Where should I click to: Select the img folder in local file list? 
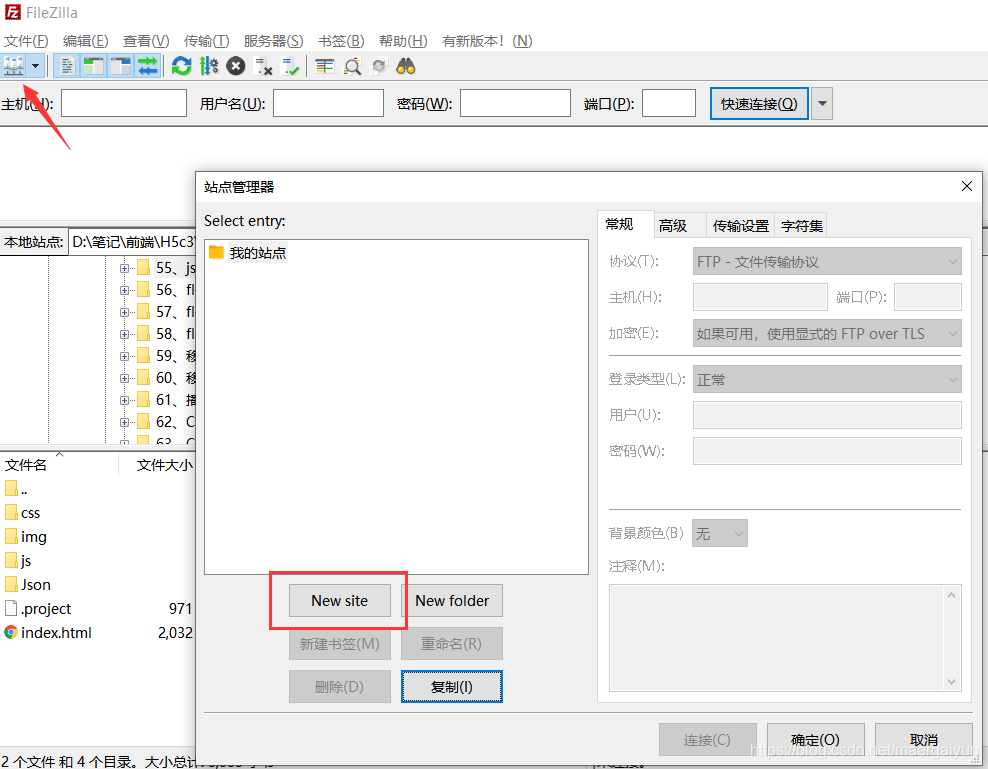click(x=26, y=537)
